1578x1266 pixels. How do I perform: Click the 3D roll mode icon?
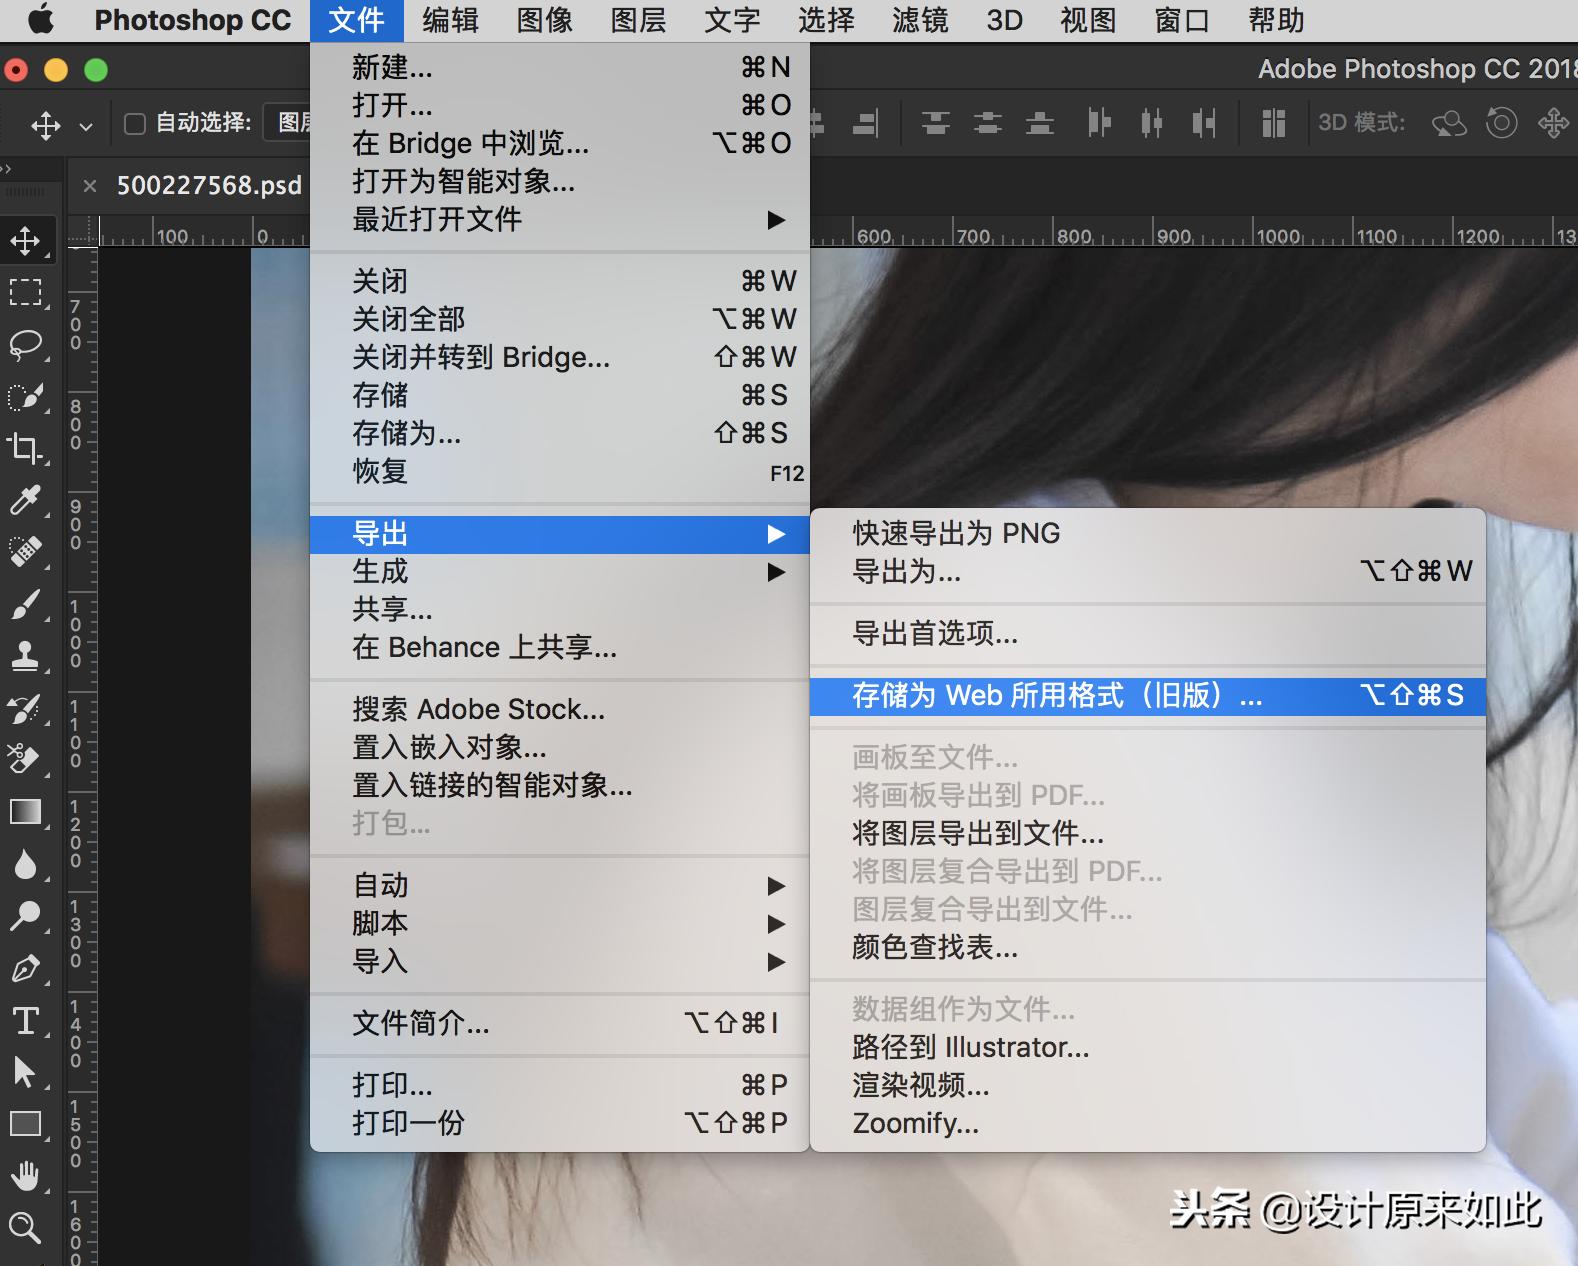click(x=1501, y=123)
